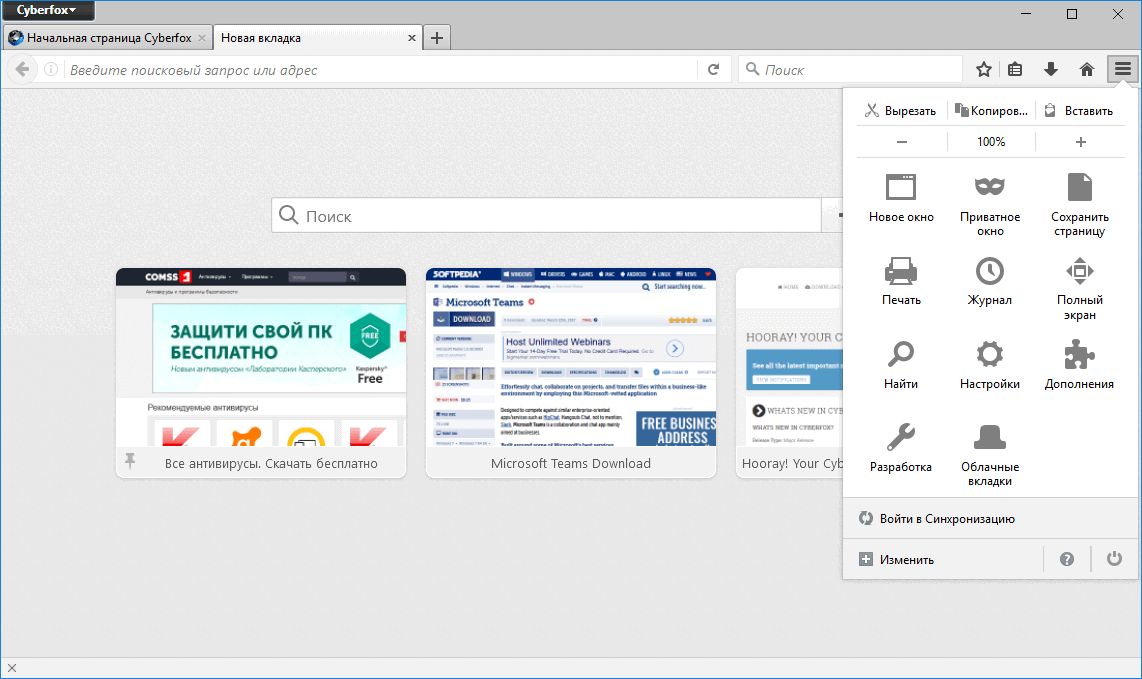Unpin the Все антивирусы tile pin icon

(130, 460)
